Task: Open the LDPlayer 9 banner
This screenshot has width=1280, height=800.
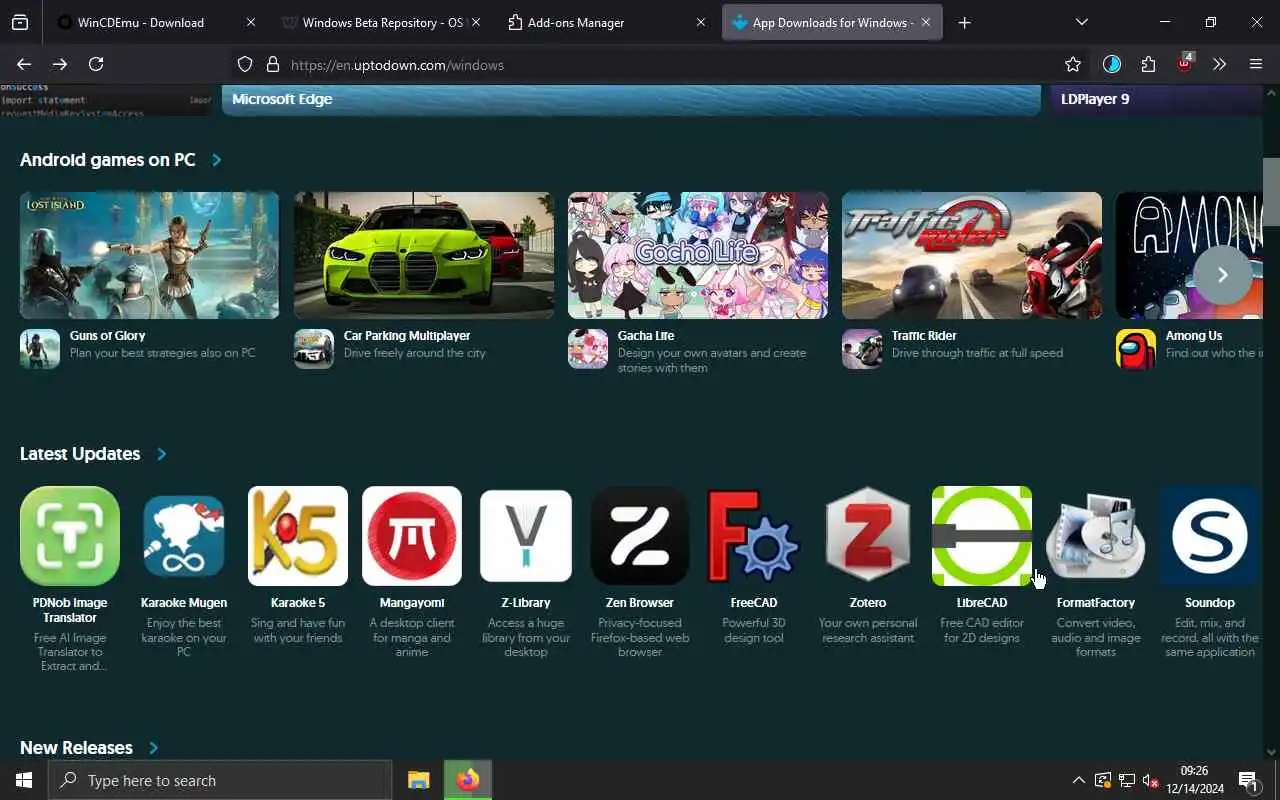Action: coord(1157,100)
